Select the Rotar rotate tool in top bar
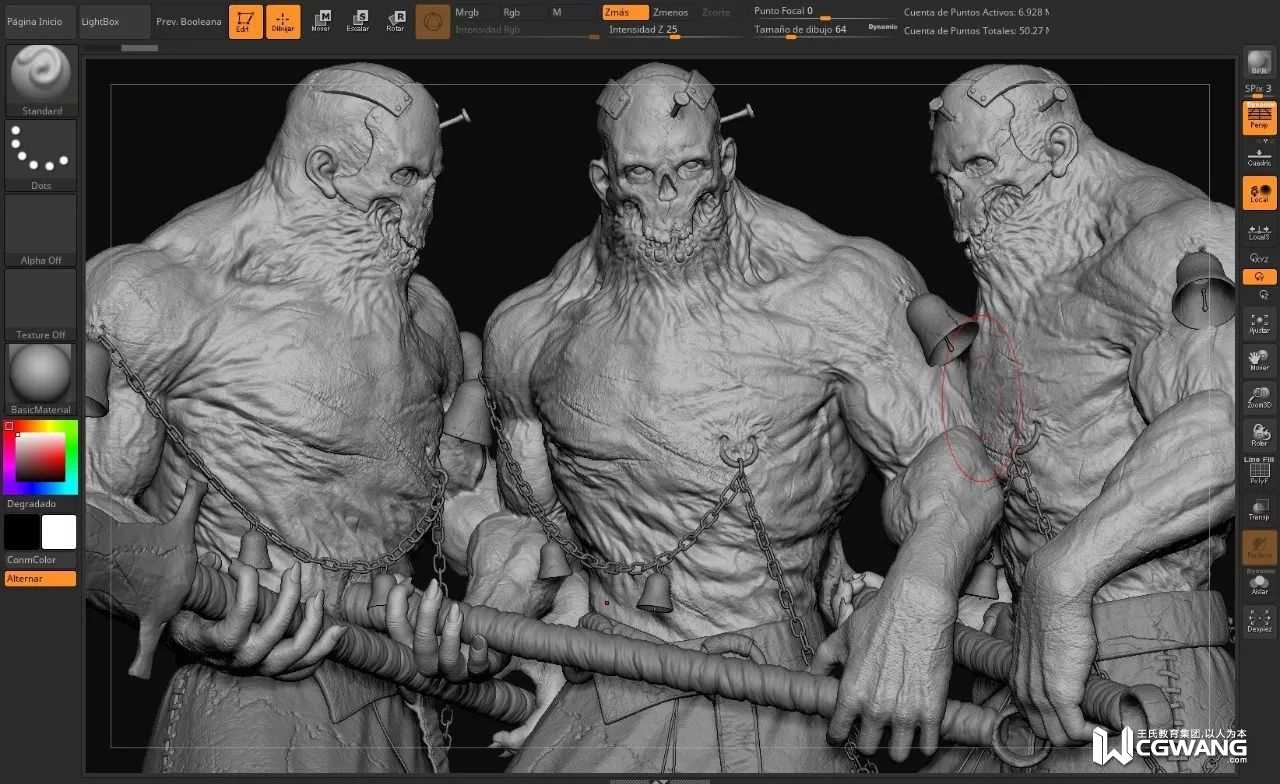Viewport: 1280px width, 784px height. [395, 21]
